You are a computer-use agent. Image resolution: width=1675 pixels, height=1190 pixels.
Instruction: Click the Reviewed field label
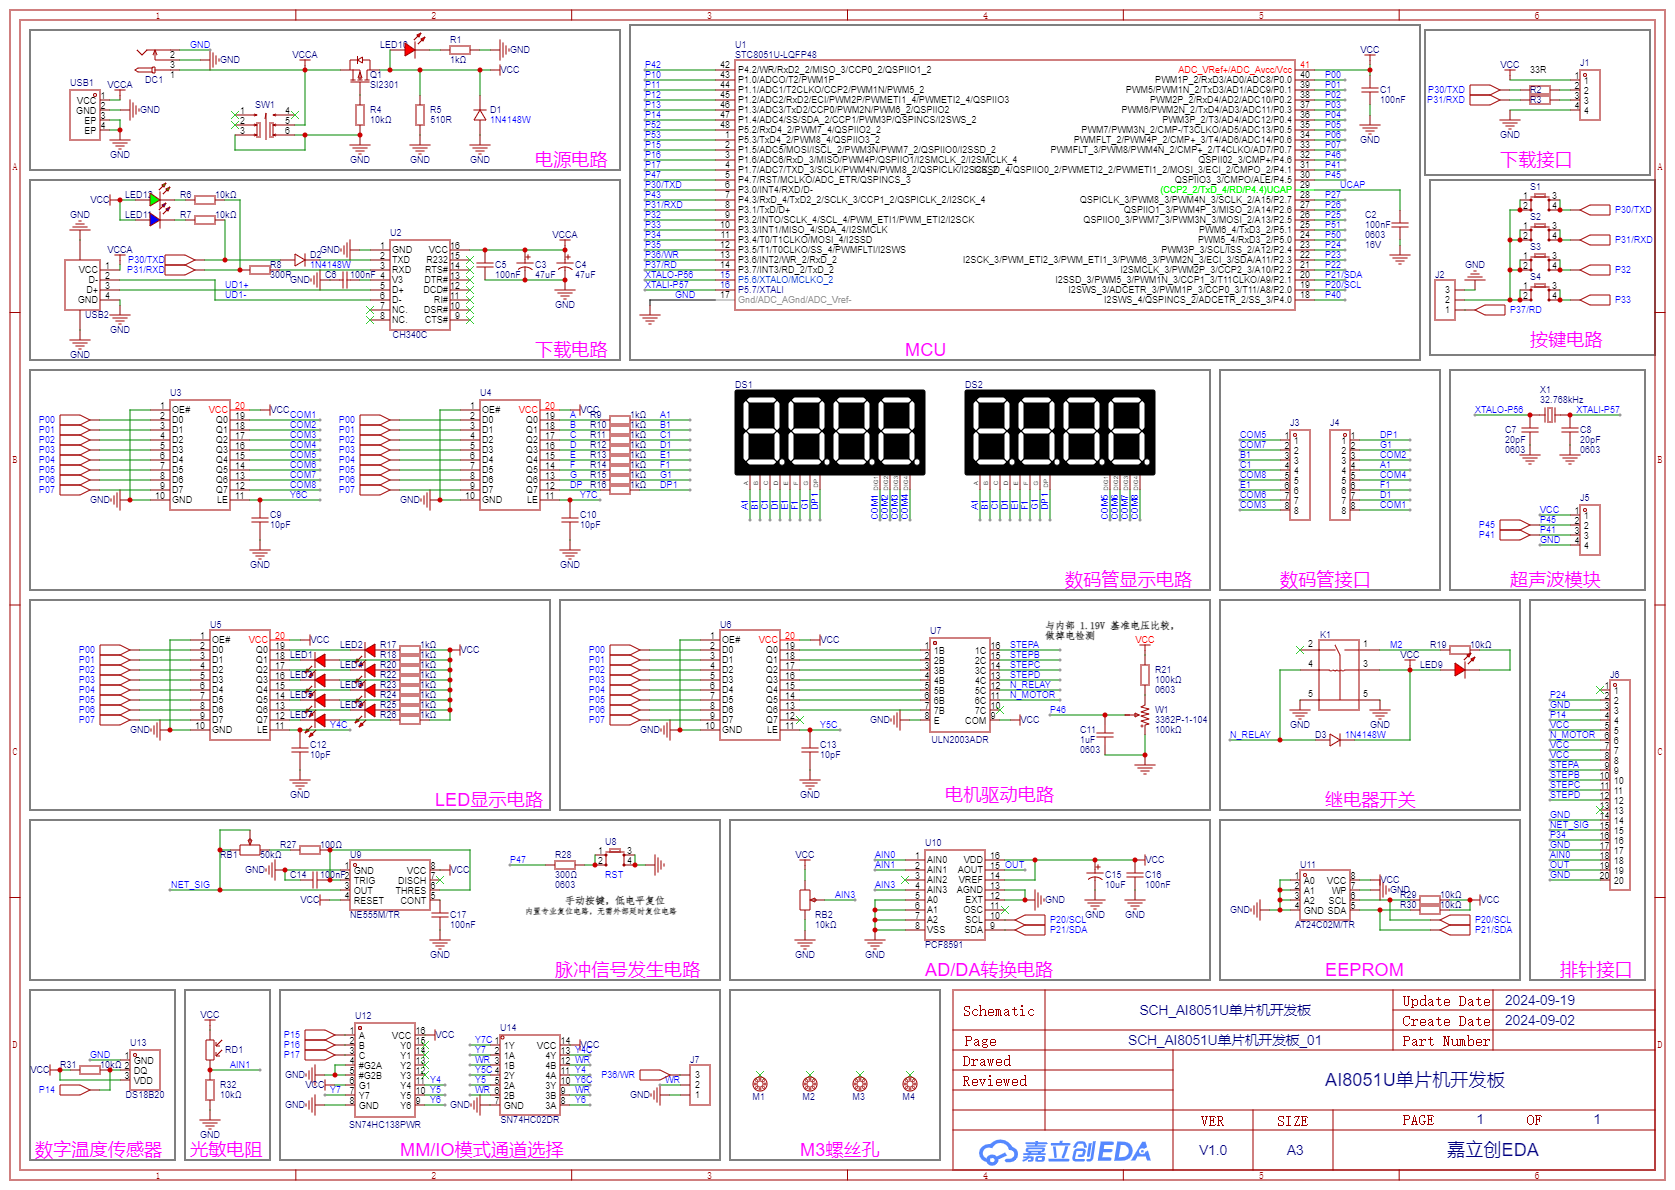(x=994, y=1081)
